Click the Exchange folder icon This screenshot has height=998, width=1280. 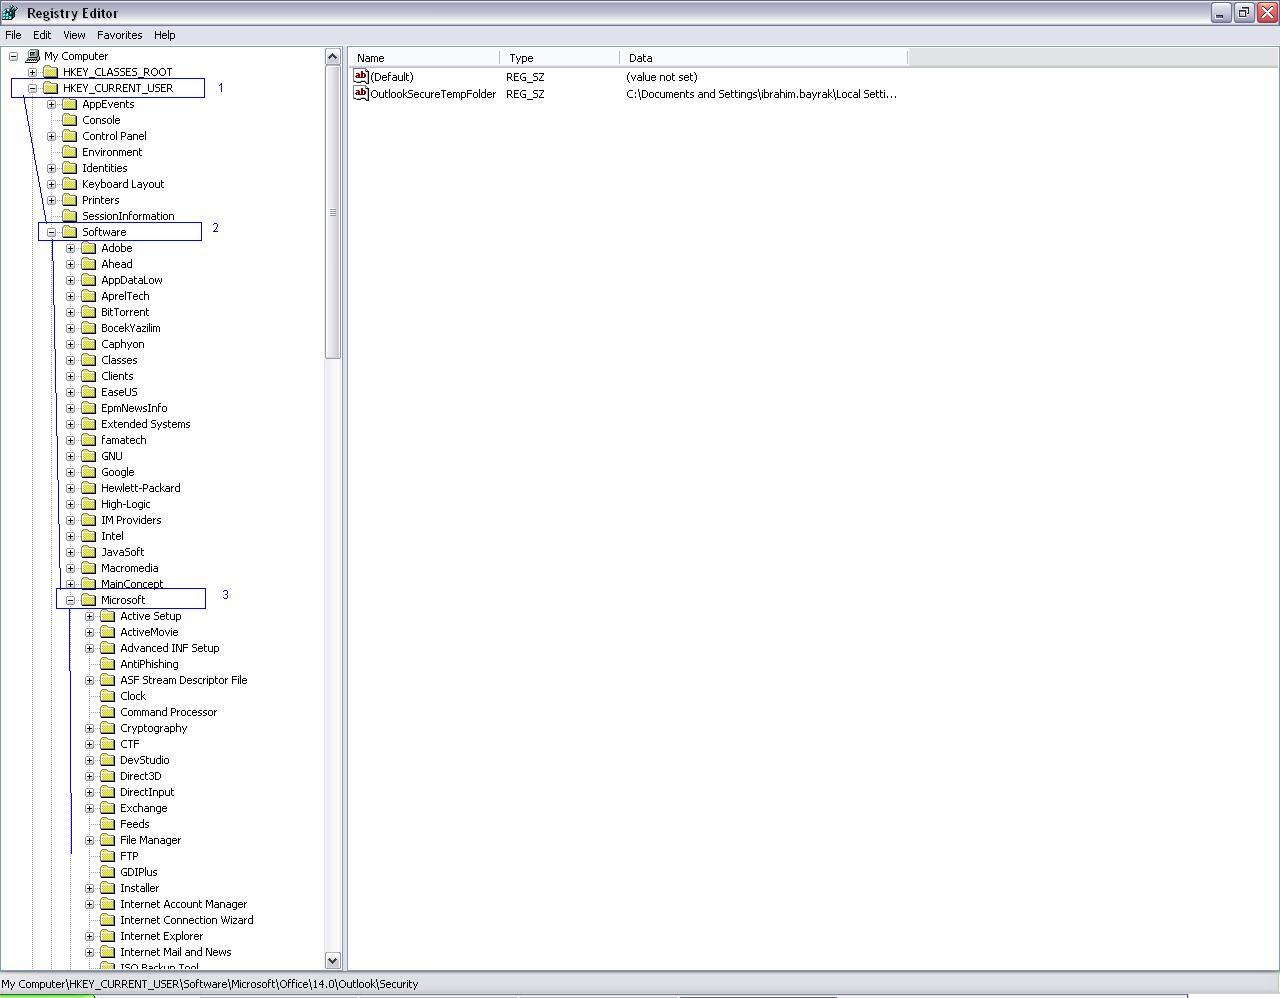tap(108, 808)
